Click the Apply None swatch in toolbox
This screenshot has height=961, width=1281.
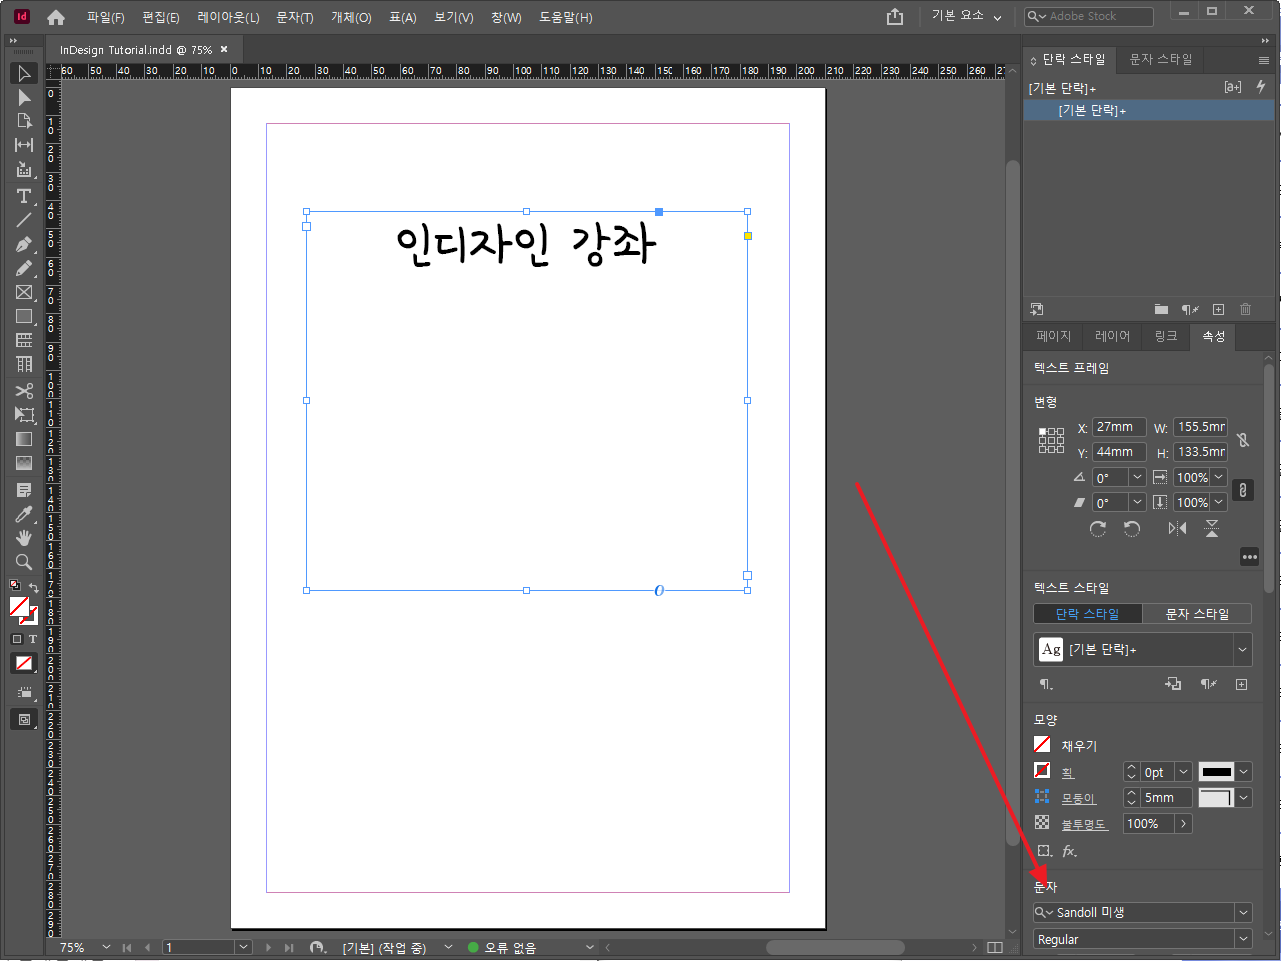[24, 663]
